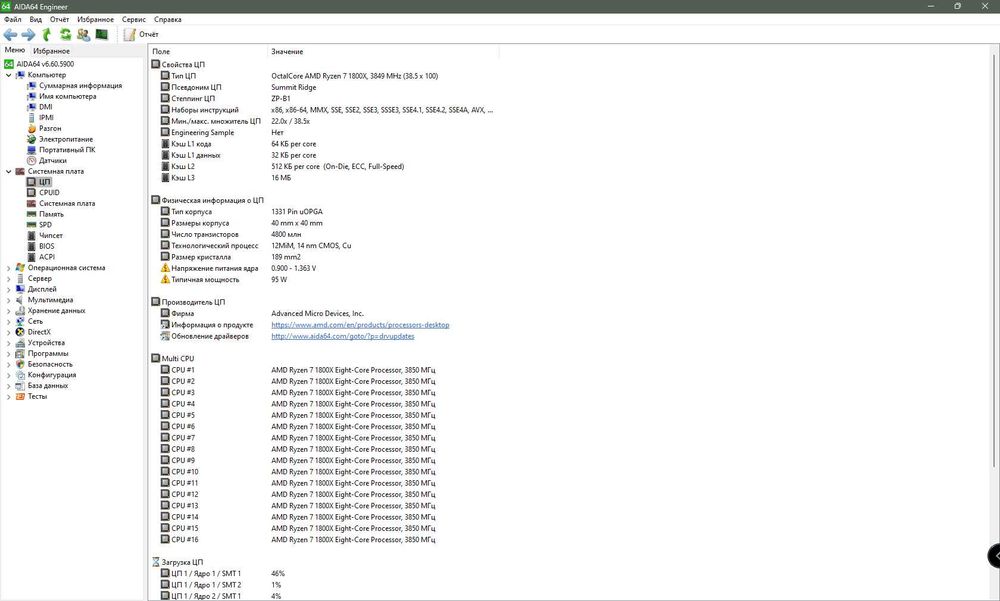Screen dimensions: 1000x601
Task: Click the users icon in the toolbar
Action: point(84,34)
